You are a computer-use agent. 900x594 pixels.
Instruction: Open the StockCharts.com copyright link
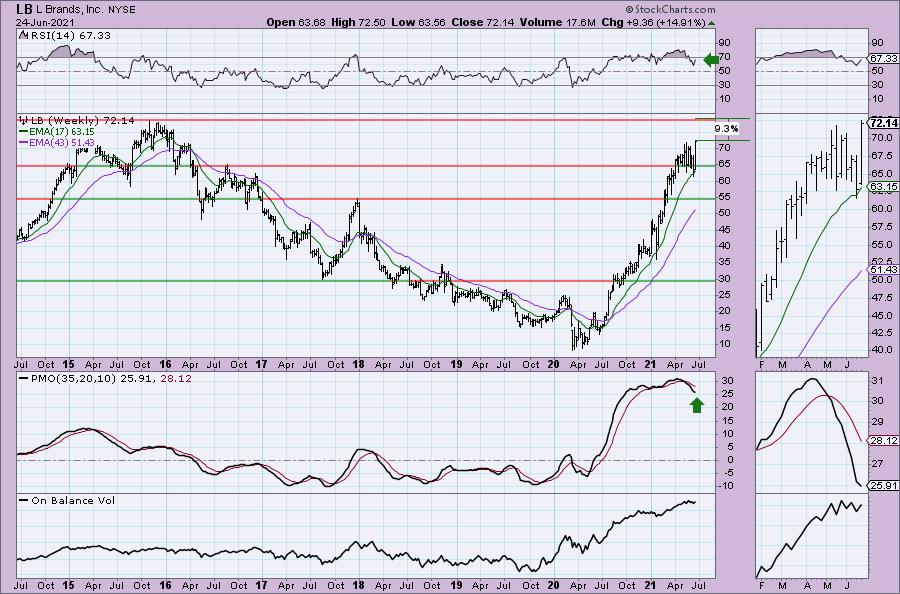pos(670,9)
